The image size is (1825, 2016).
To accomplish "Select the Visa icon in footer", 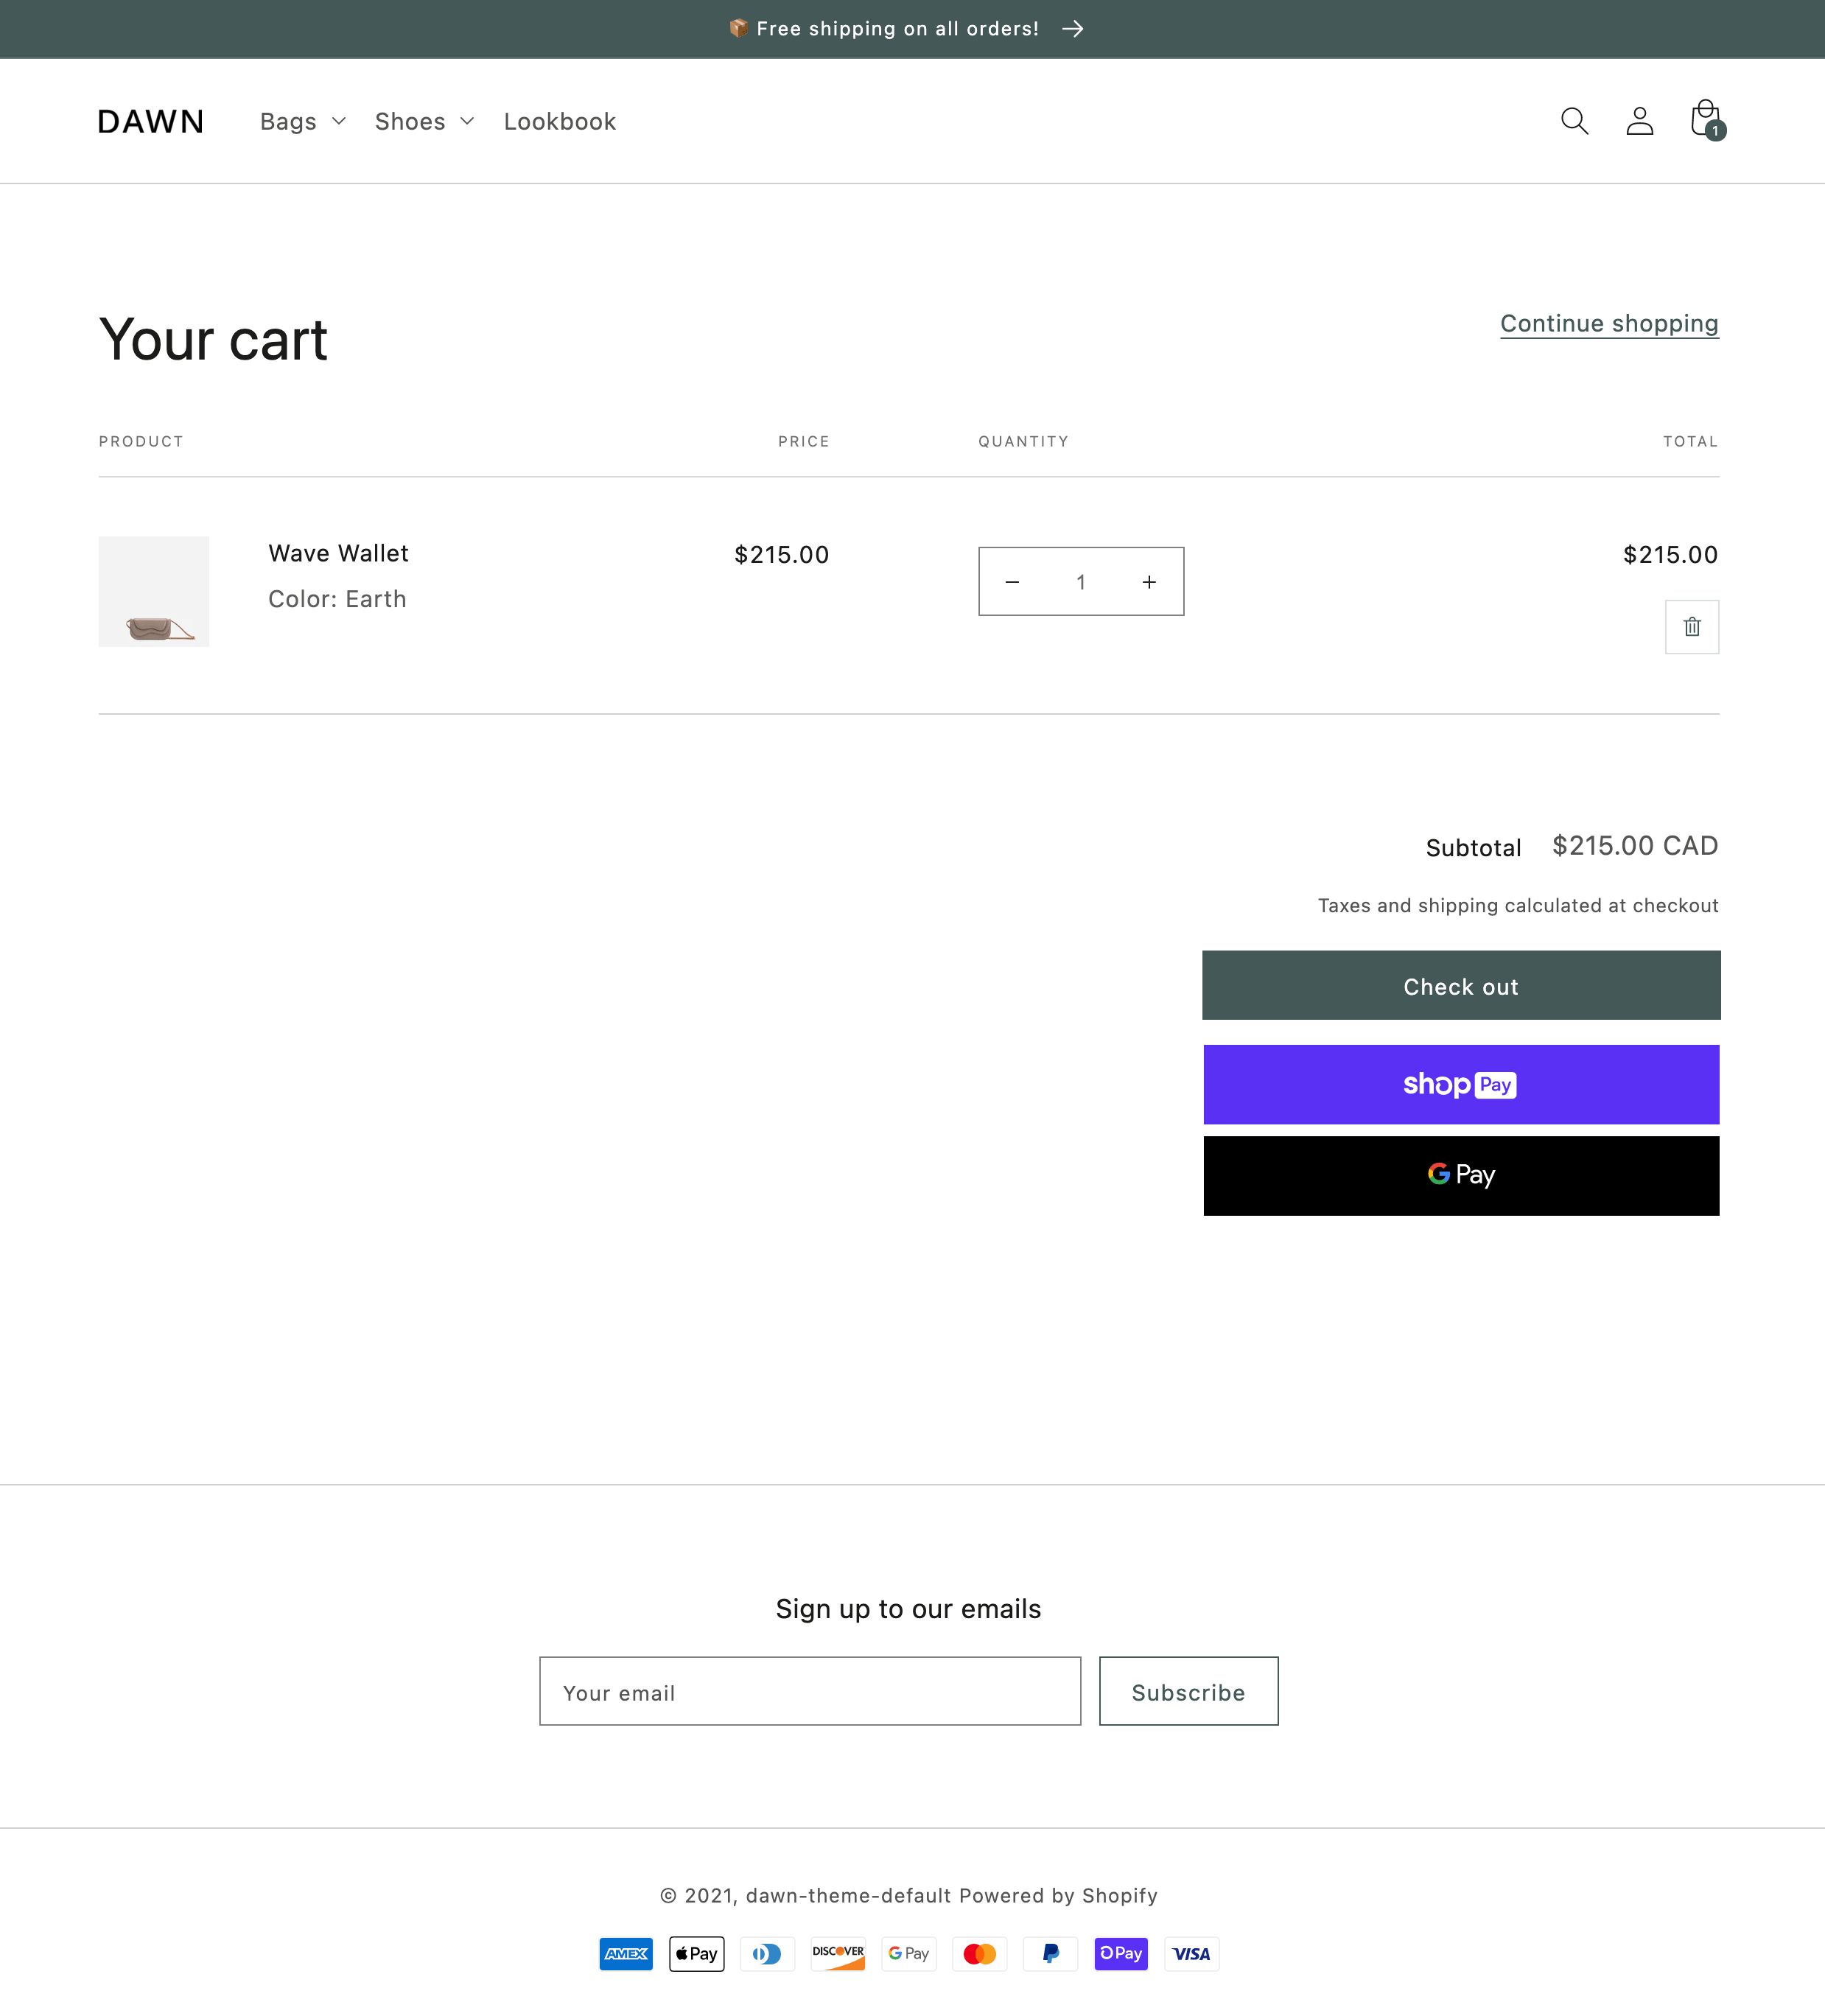I will tap(1191, 1953).
